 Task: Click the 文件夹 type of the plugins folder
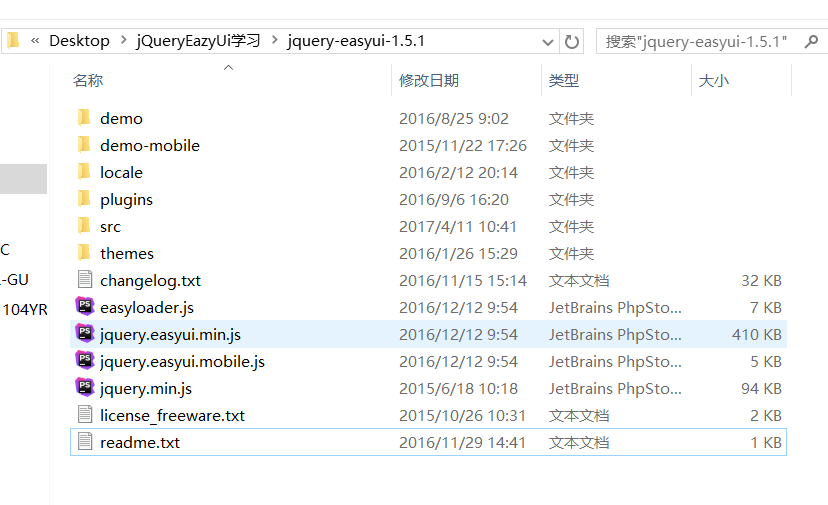click(x=571, y=200)
